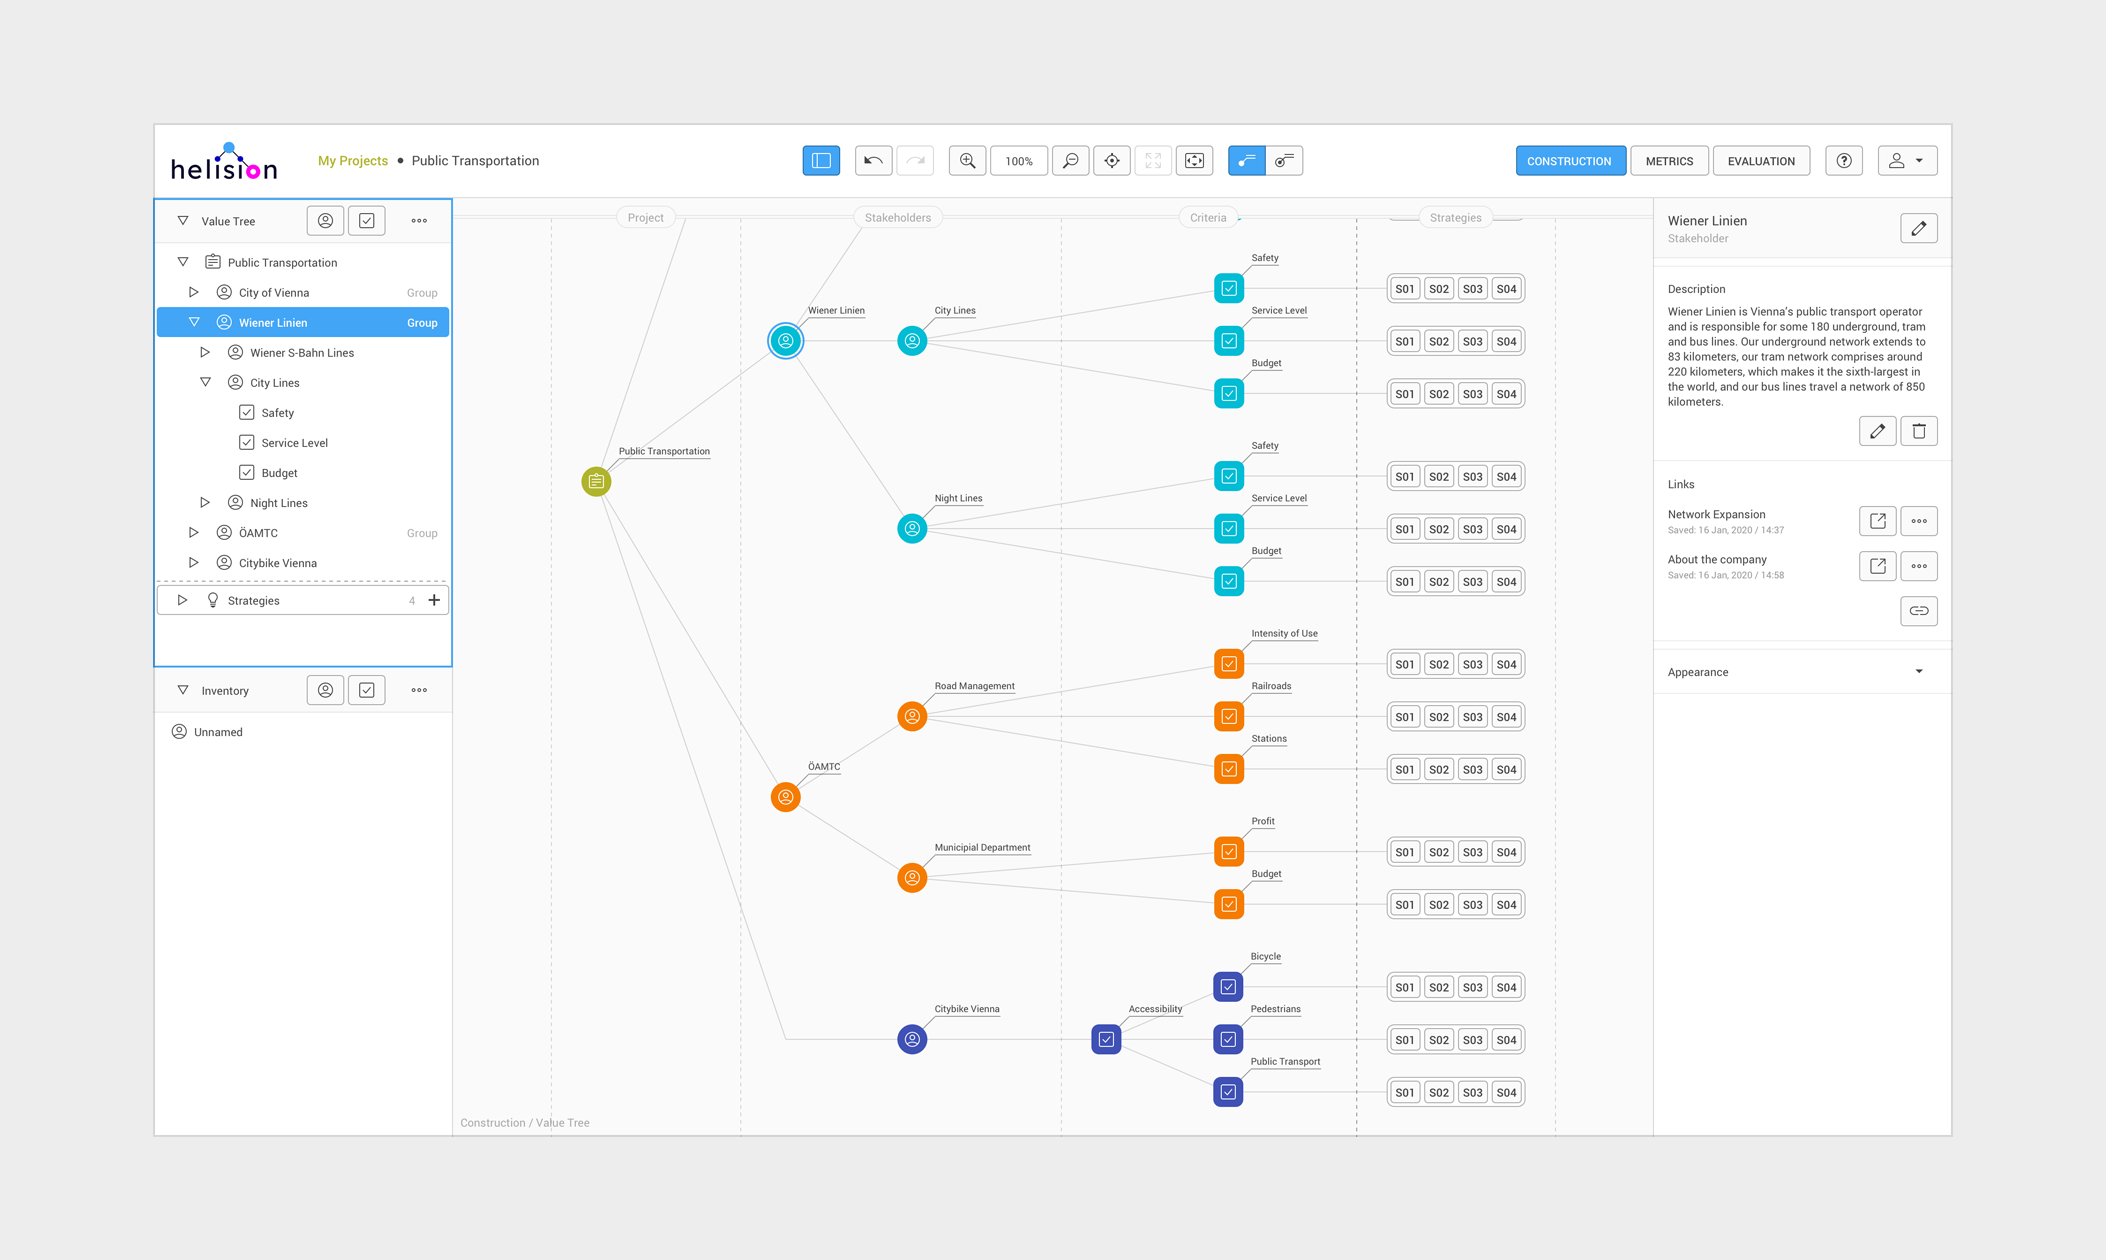Click S04 strategy for Stations row

[1506, 770]
